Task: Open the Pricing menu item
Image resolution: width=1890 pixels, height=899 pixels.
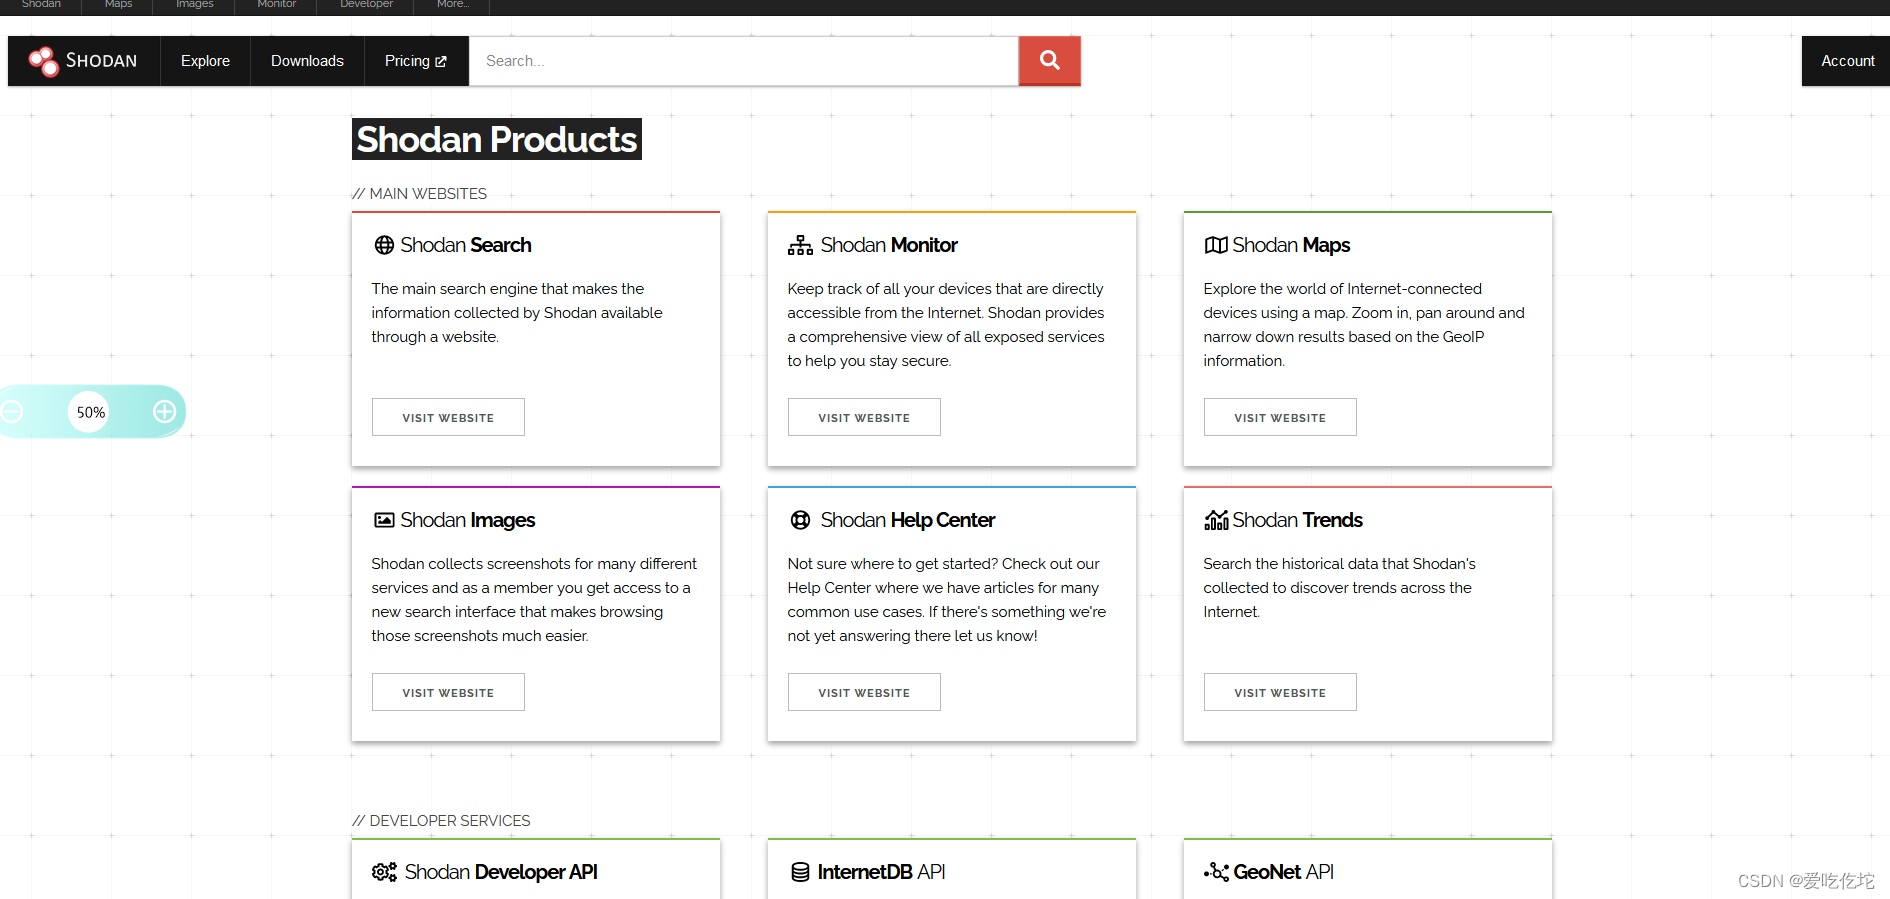Action: coord(416,61)
